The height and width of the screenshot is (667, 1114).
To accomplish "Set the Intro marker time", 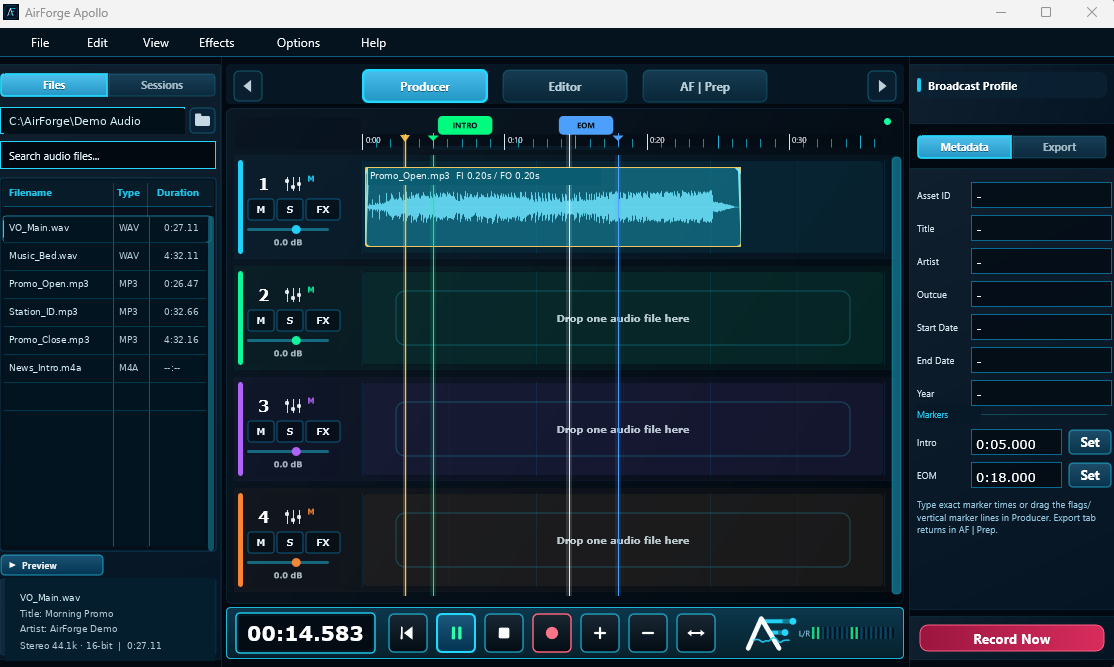I will pyautogui.click(x=1090, y=442).
